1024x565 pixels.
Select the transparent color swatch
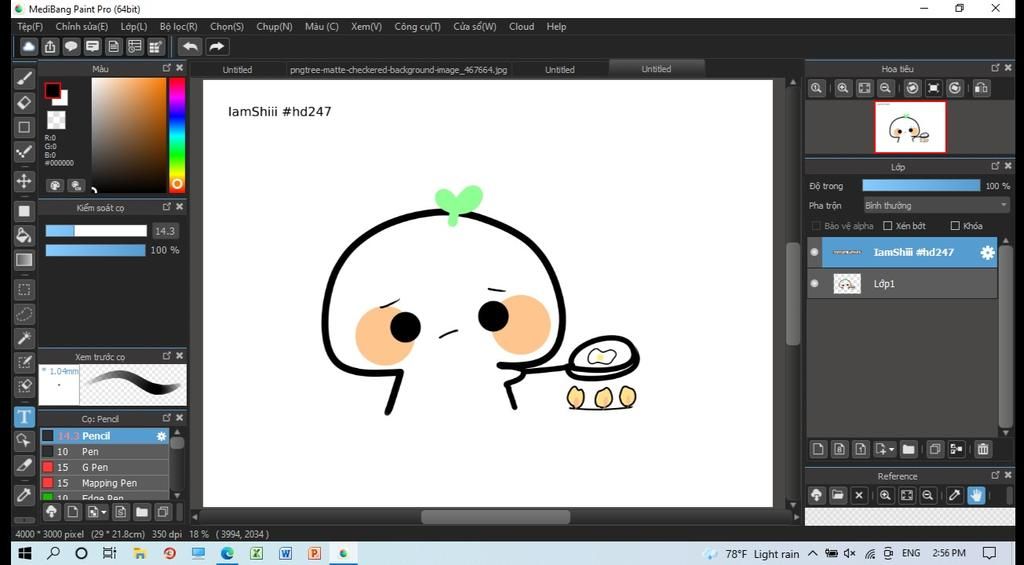[56, 120]
